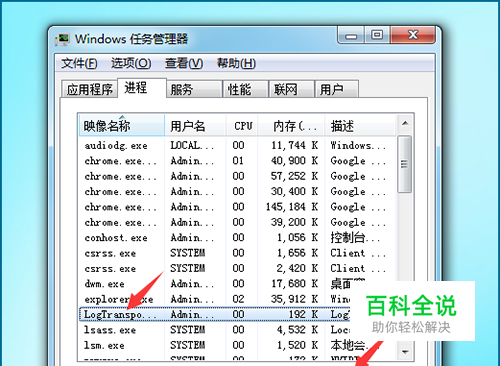This screenshot has width=500, height=366.
Task: Open the 查看(V) menu
Action: [184, 63]
